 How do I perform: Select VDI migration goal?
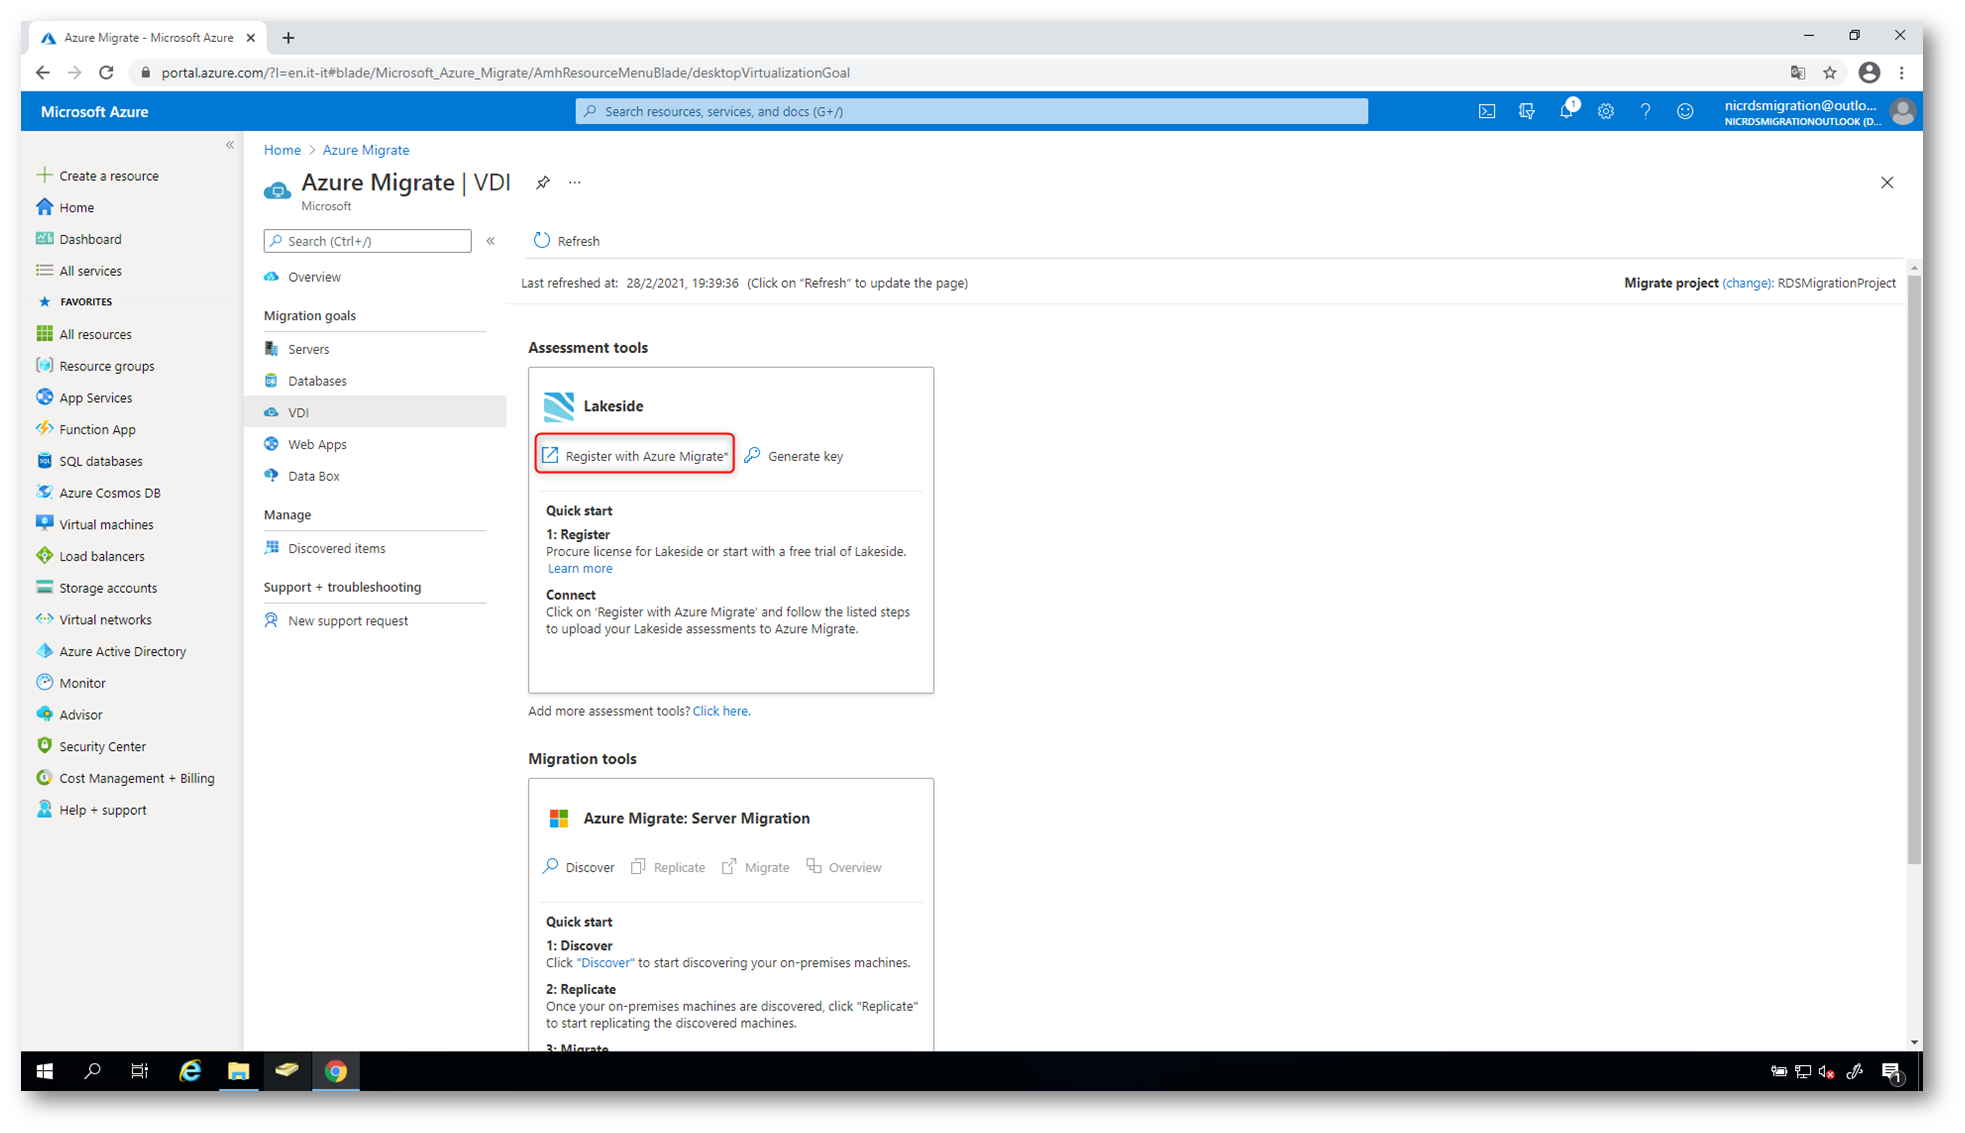[x=375, y=412]
